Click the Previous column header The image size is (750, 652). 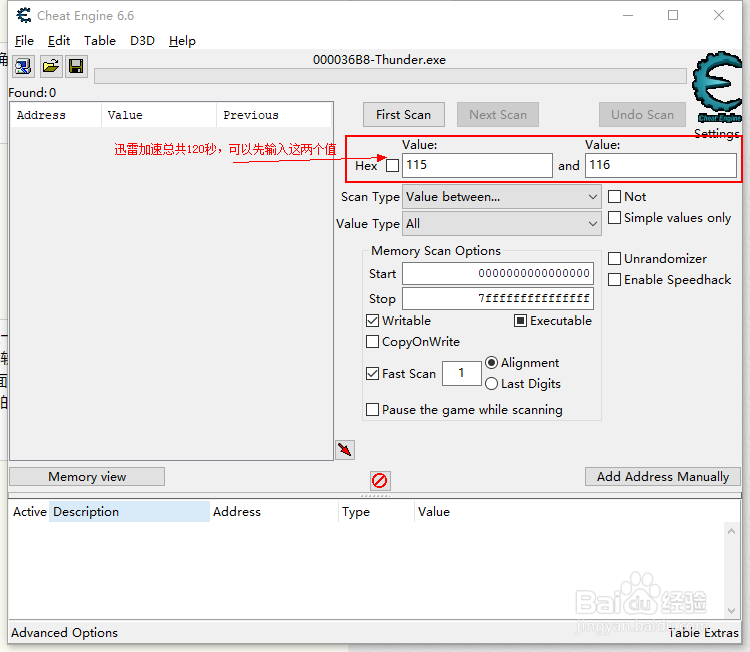(x=274, y=115)
